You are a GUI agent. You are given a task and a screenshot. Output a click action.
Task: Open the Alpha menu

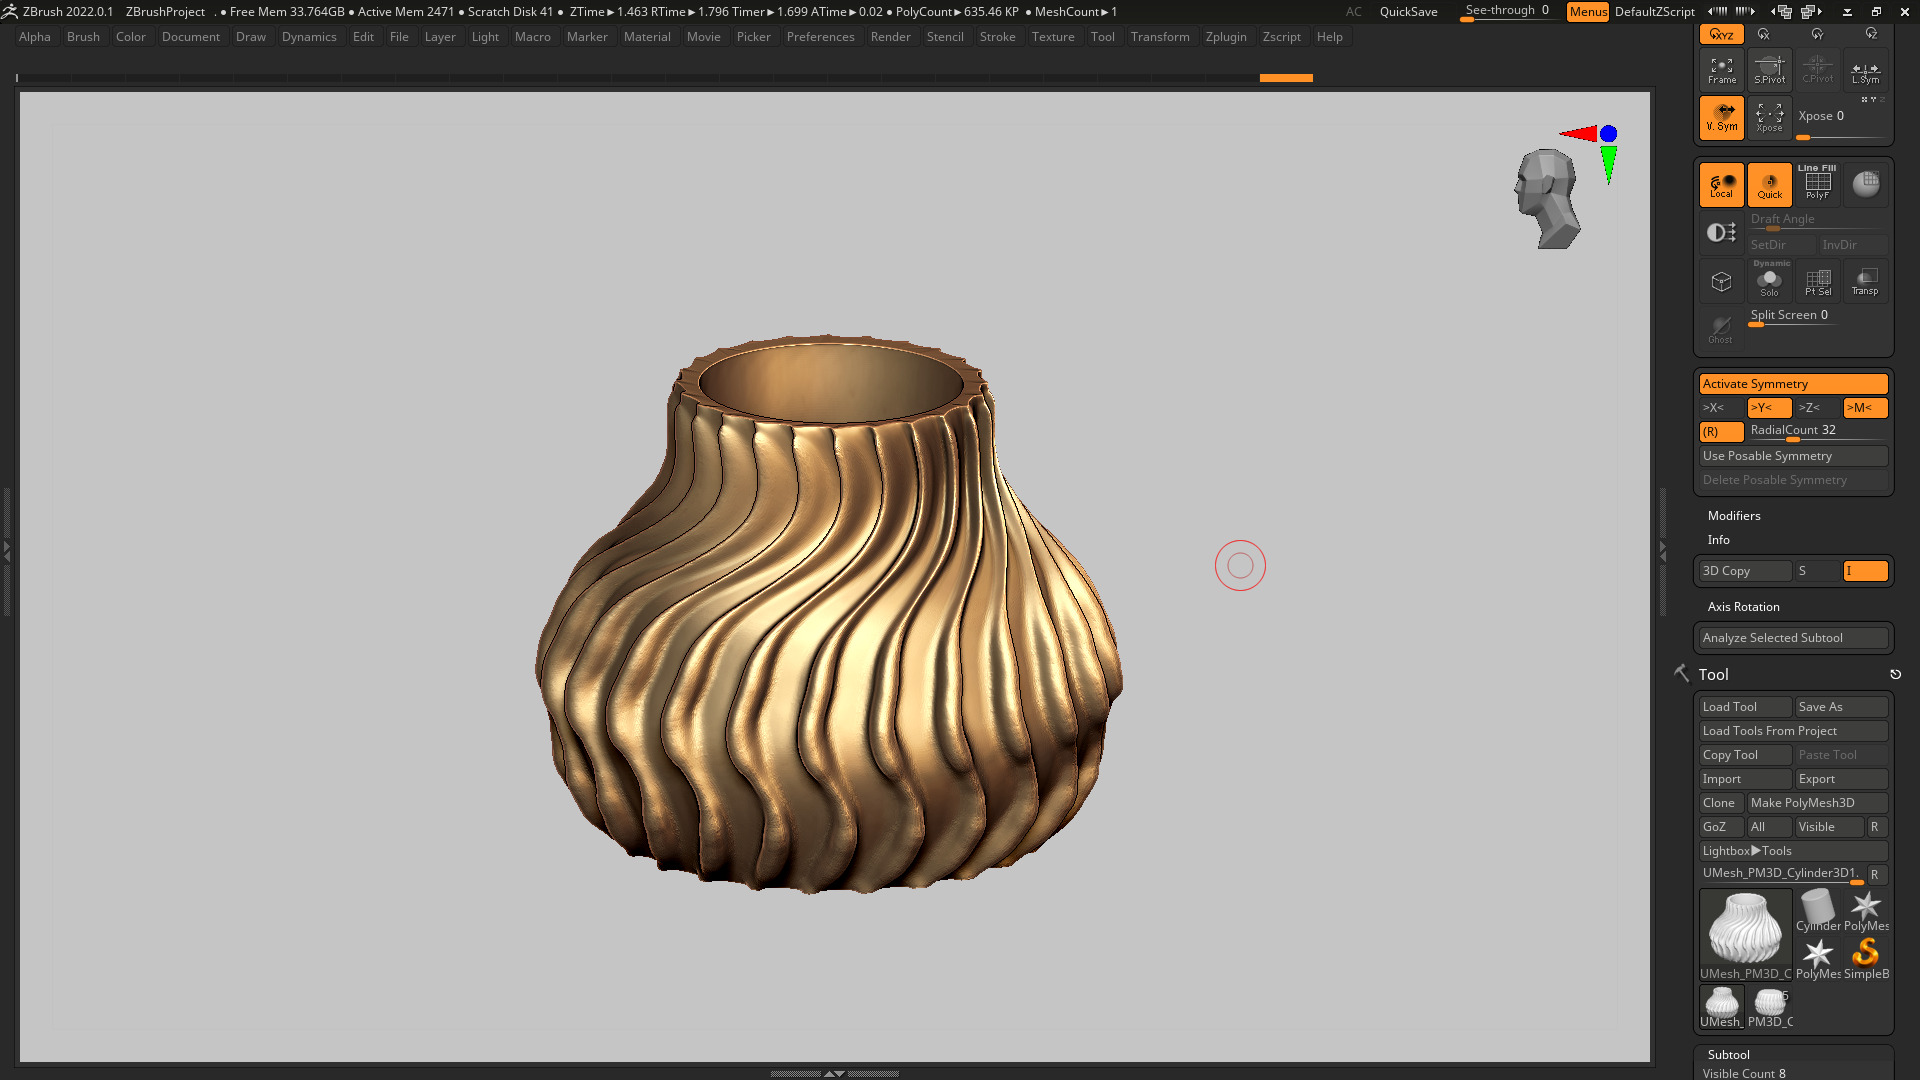[x=35, y=37]
